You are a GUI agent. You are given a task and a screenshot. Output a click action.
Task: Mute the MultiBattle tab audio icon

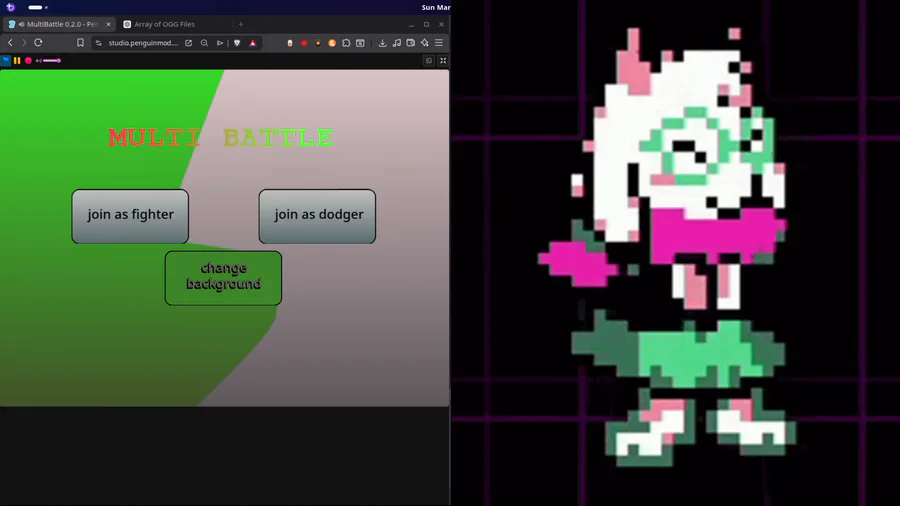(21, 24)
